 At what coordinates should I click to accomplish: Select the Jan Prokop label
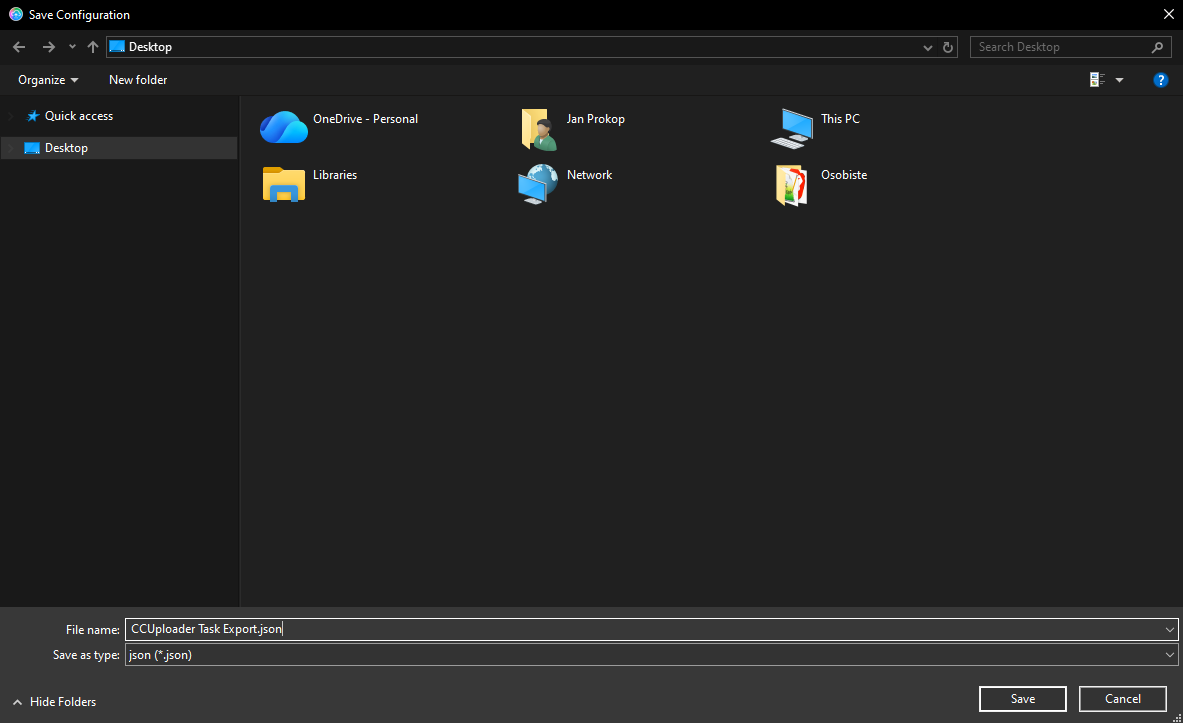point(595,118)
